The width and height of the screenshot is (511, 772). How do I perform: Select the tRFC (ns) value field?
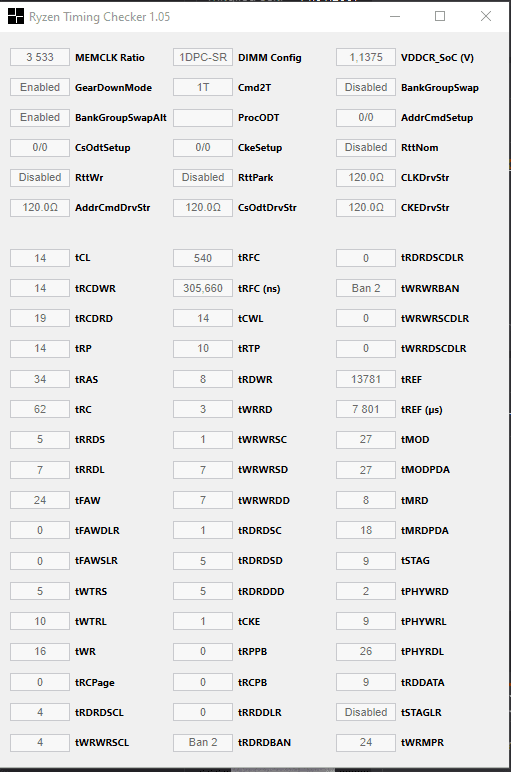(x=203, y=288)
